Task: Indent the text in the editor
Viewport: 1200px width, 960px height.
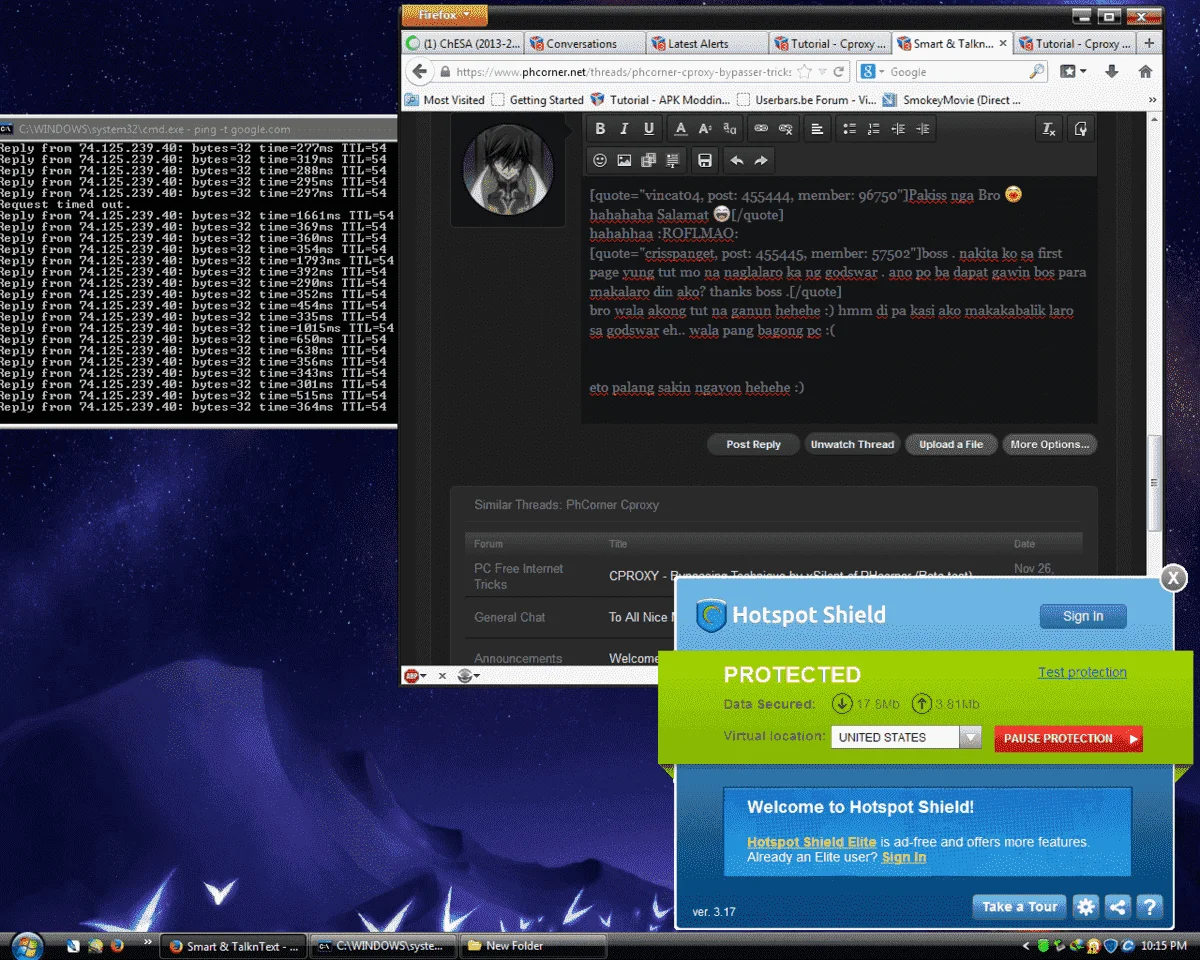Action: [x=923, y=128]
